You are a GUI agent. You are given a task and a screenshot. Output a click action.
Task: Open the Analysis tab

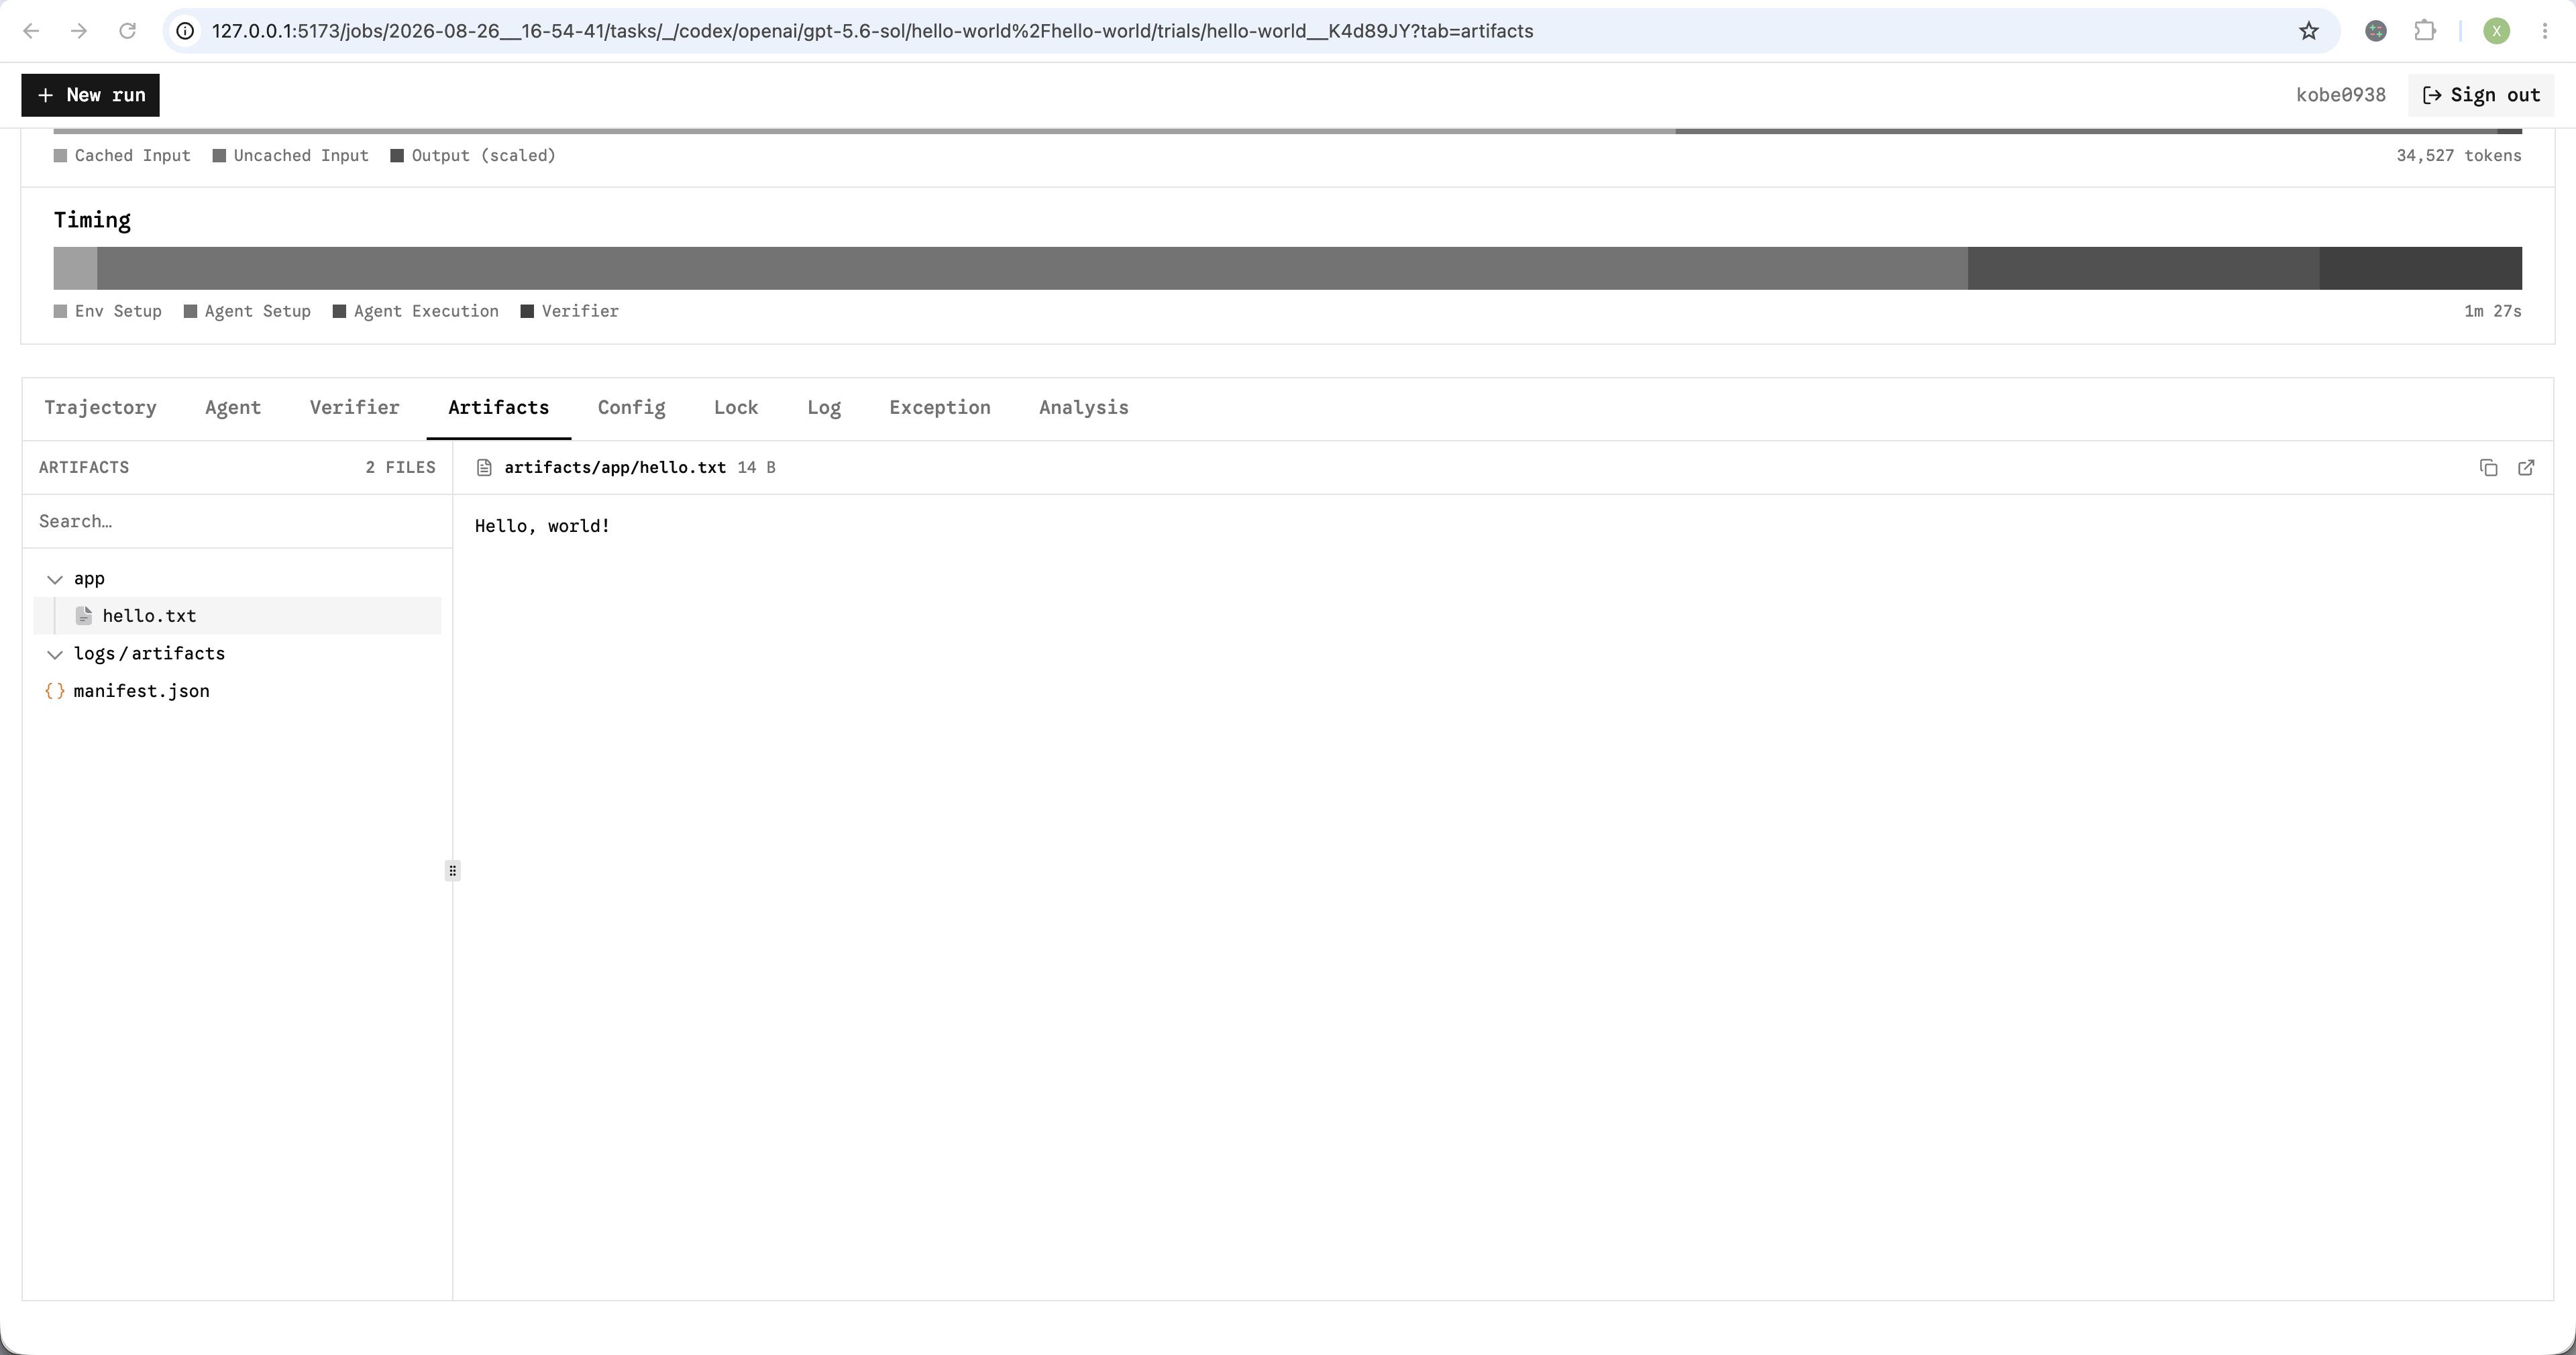pyautogui.click(x=1083, y=408)
